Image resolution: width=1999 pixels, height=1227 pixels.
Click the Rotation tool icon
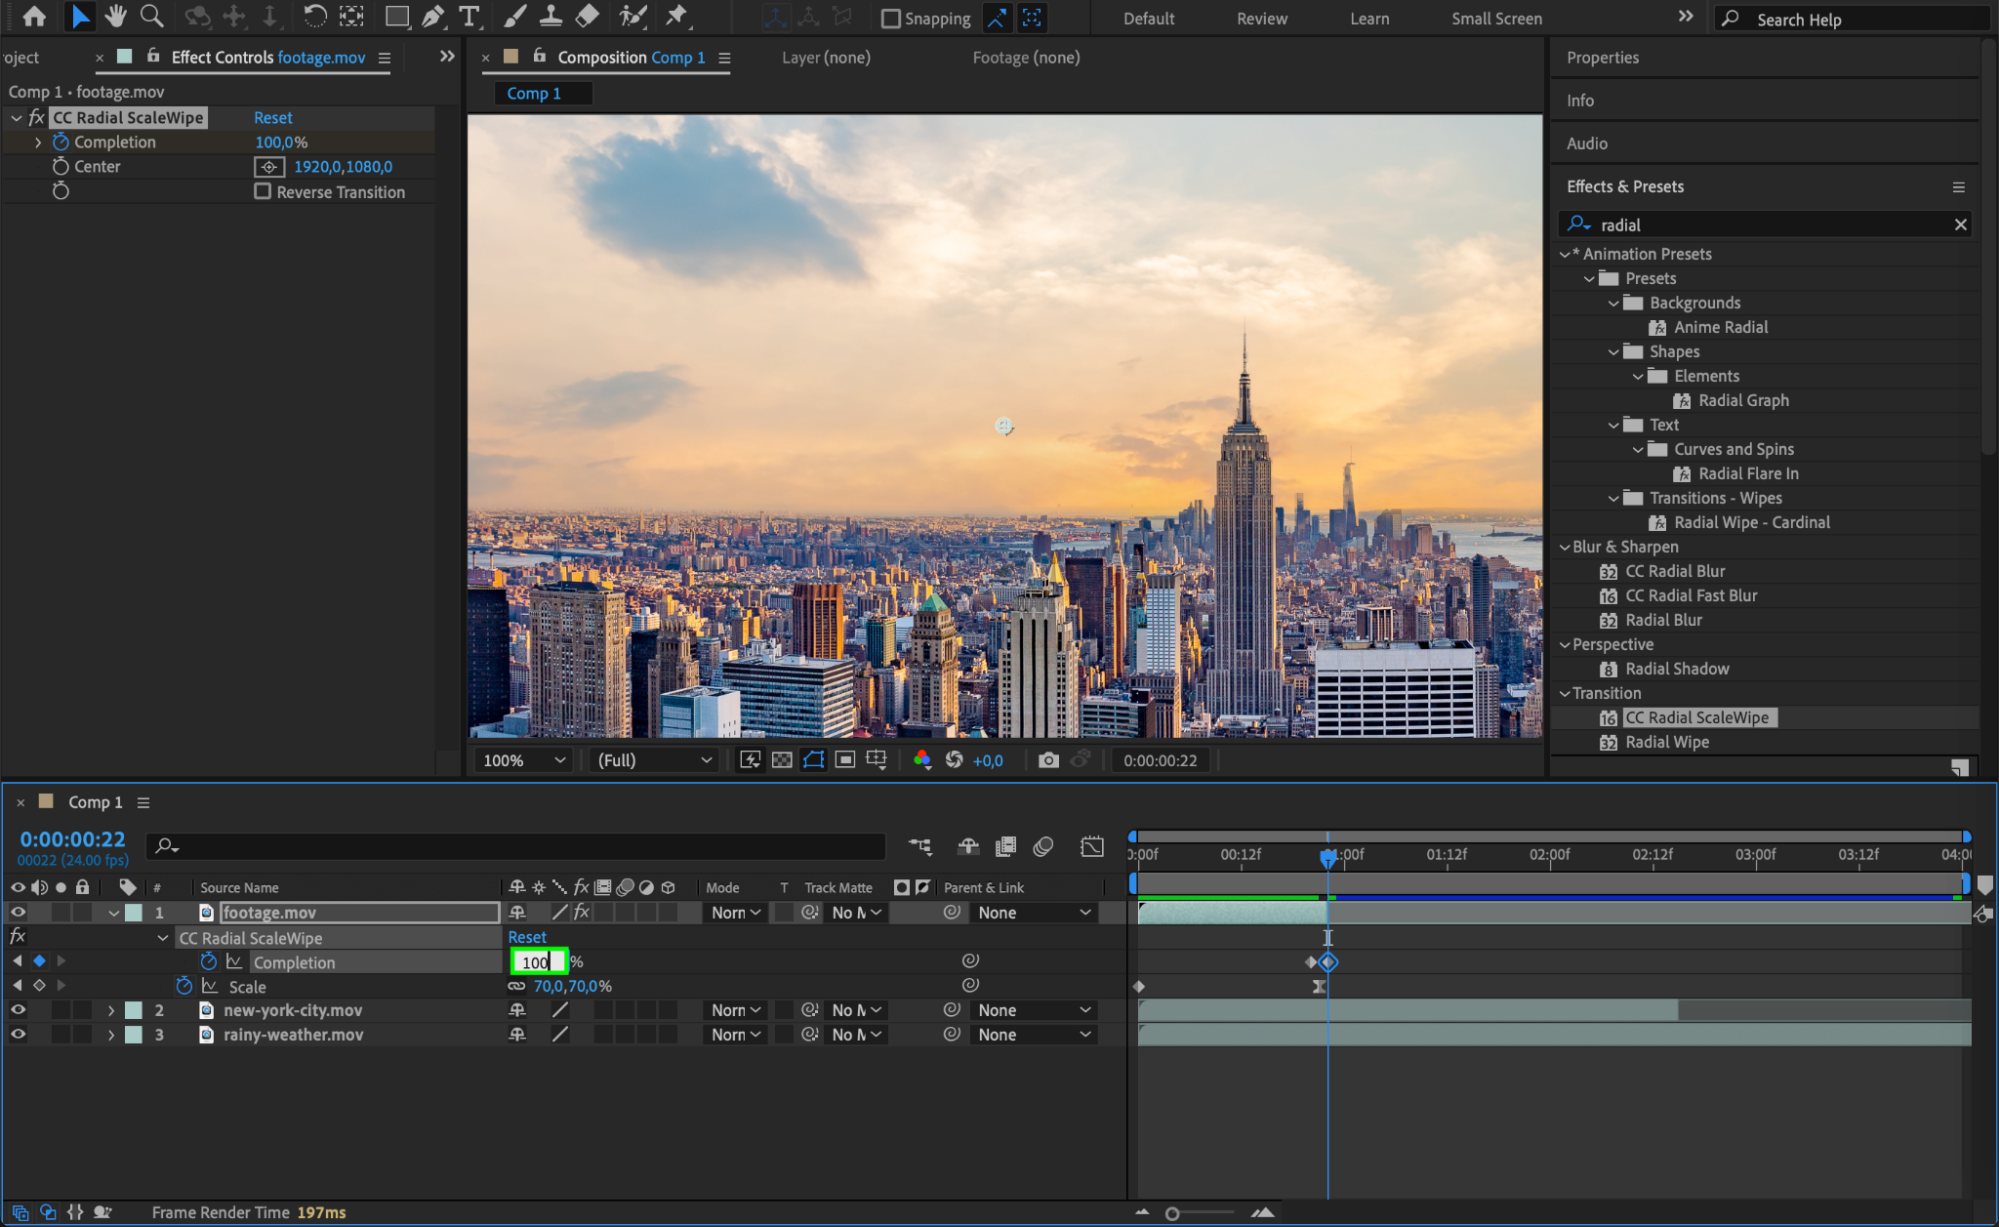tap(314, 16)
